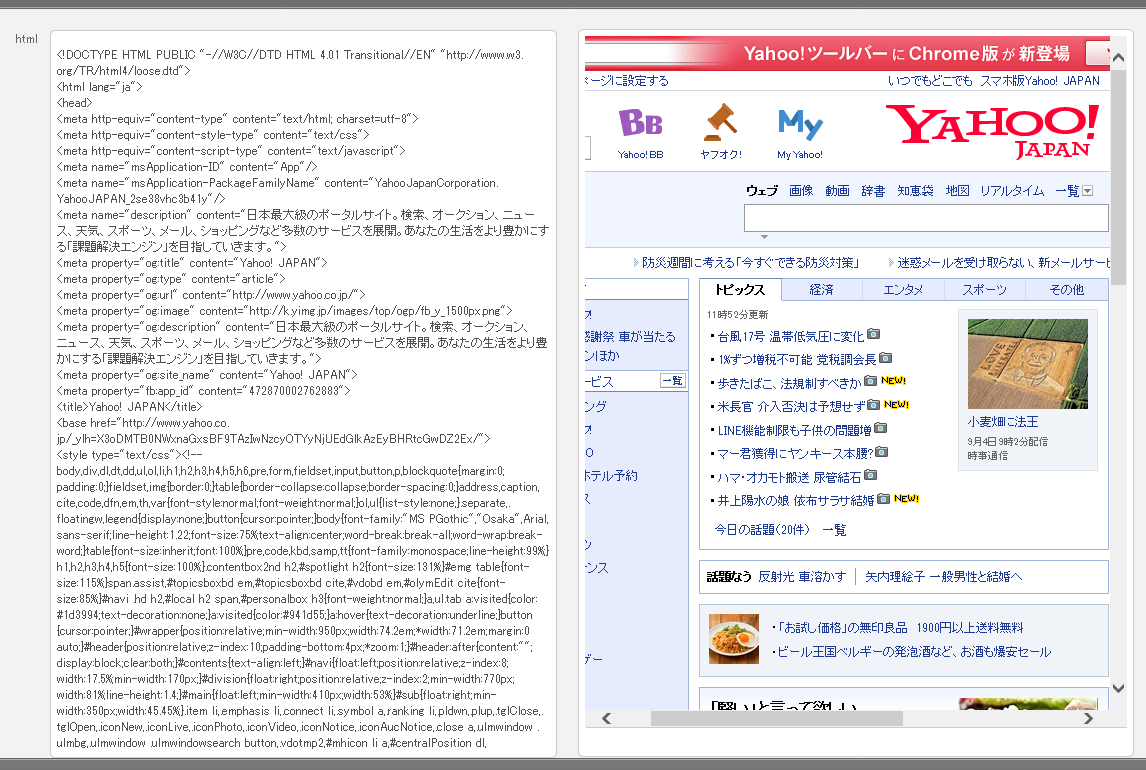Expand the small arrow below search box
The image size is (1146, 770).
click(x=764, y=237)
